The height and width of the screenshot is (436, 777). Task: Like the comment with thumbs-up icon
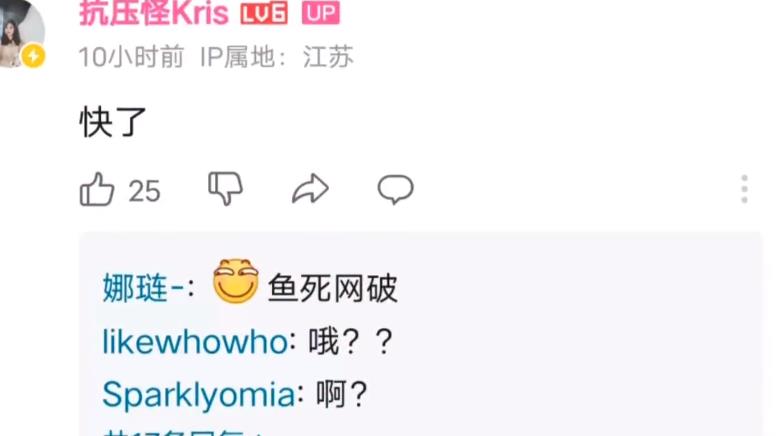pos(97,189)
